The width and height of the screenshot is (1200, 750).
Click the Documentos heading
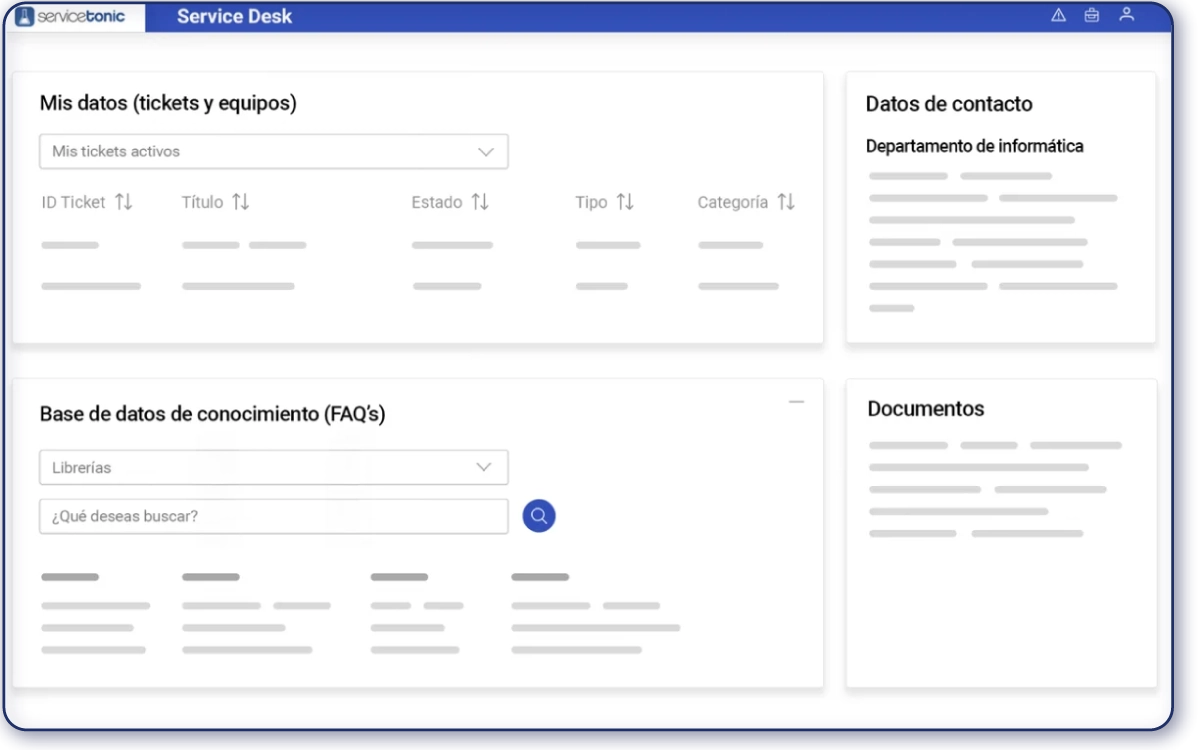[x=926, y=409]
